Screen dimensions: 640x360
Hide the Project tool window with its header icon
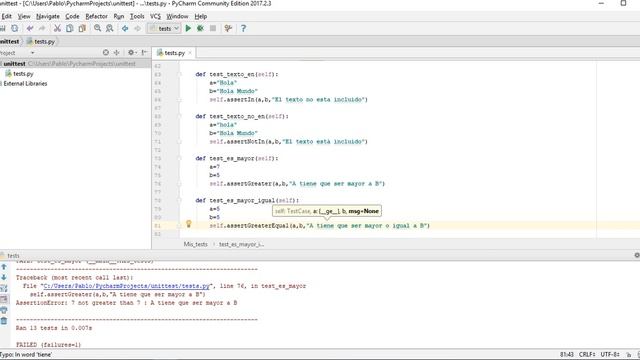[x=144, y=53]
